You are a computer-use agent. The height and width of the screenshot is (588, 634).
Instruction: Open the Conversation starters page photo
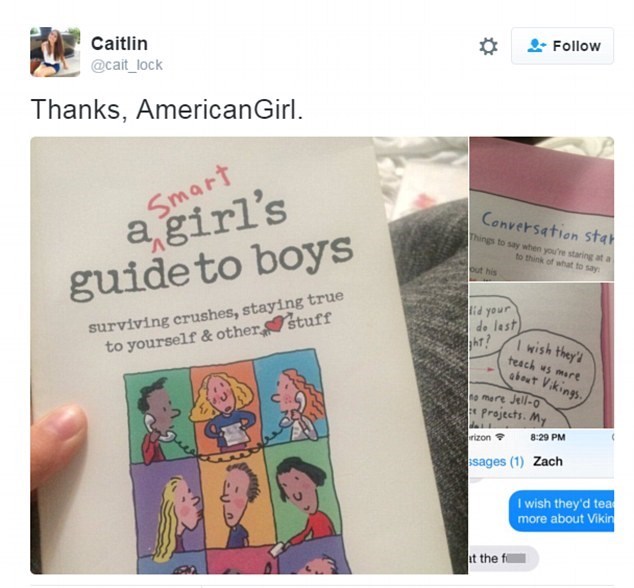click(x=541, y=209)
